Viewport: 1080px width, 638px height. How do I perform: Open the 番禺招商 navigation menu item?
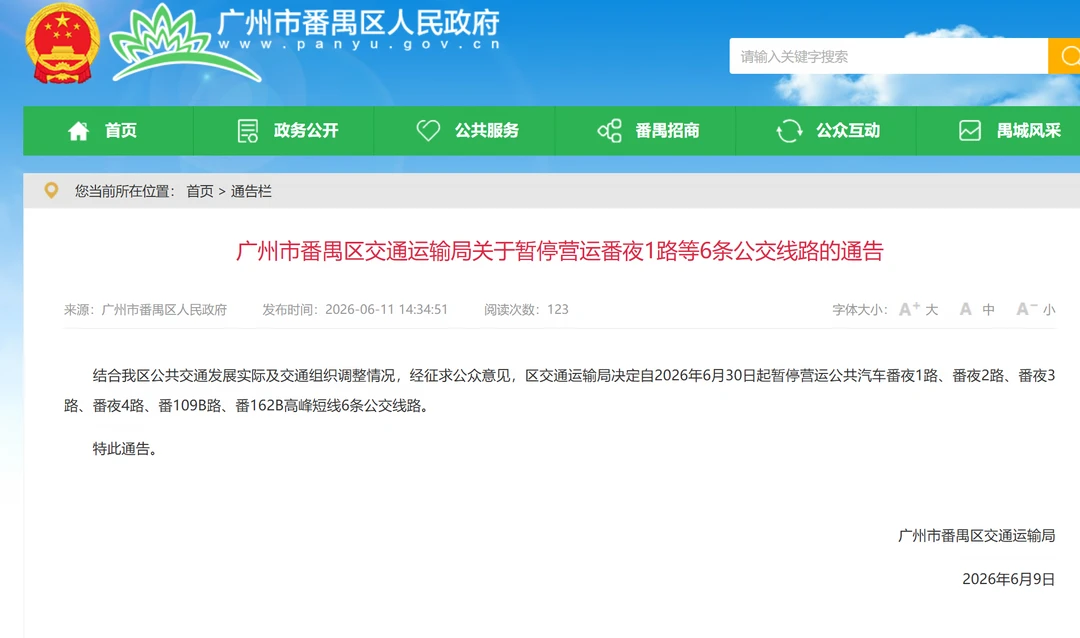click(645, 130)
